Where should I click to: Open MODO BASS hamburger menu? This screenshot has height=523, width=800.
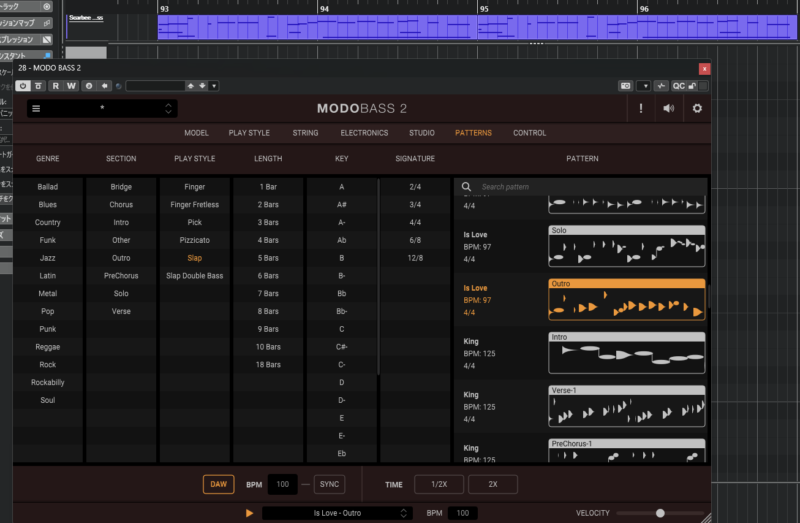click(36, 108)
